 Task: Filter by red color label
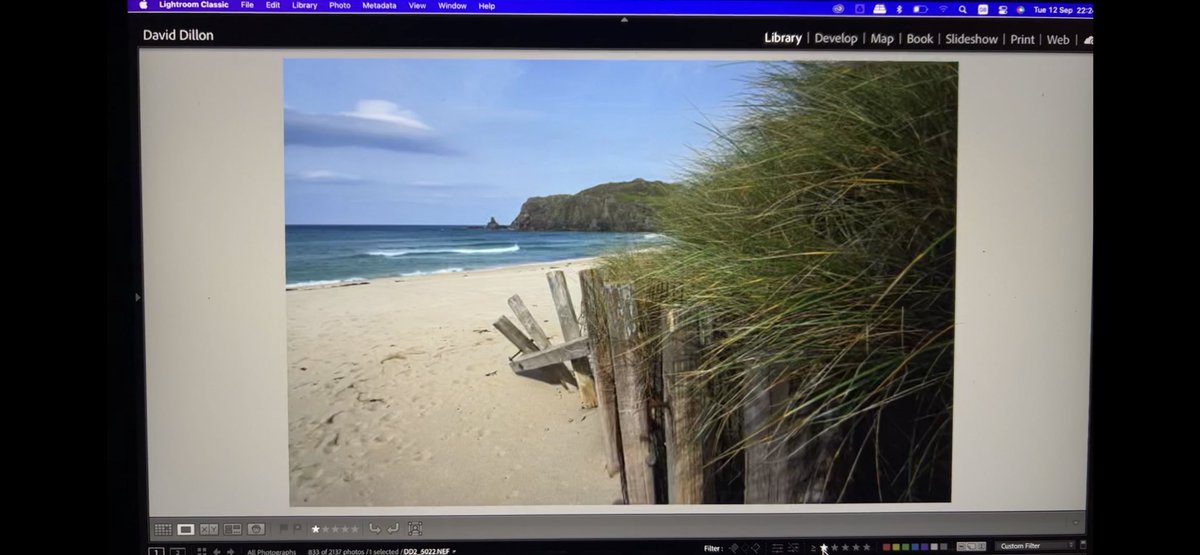pyautogui.click(x=887, y=548)
